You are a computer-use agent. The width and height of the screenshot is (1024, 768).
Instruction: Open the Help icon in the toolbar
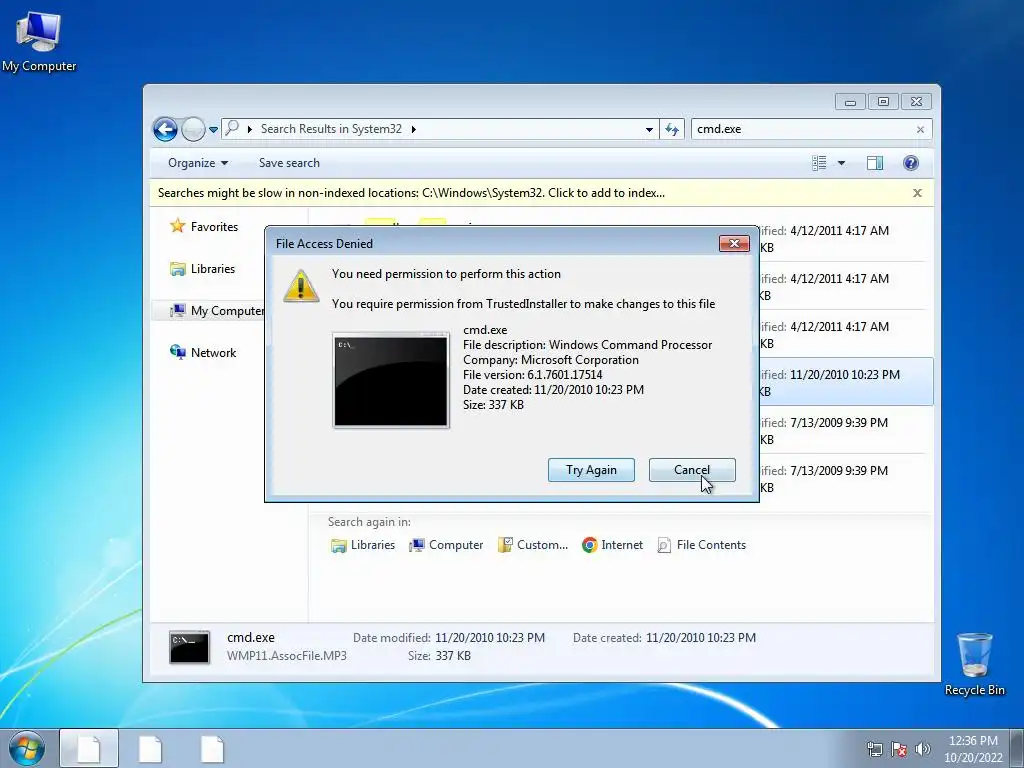pyautogui.click(x=910, y=163)
